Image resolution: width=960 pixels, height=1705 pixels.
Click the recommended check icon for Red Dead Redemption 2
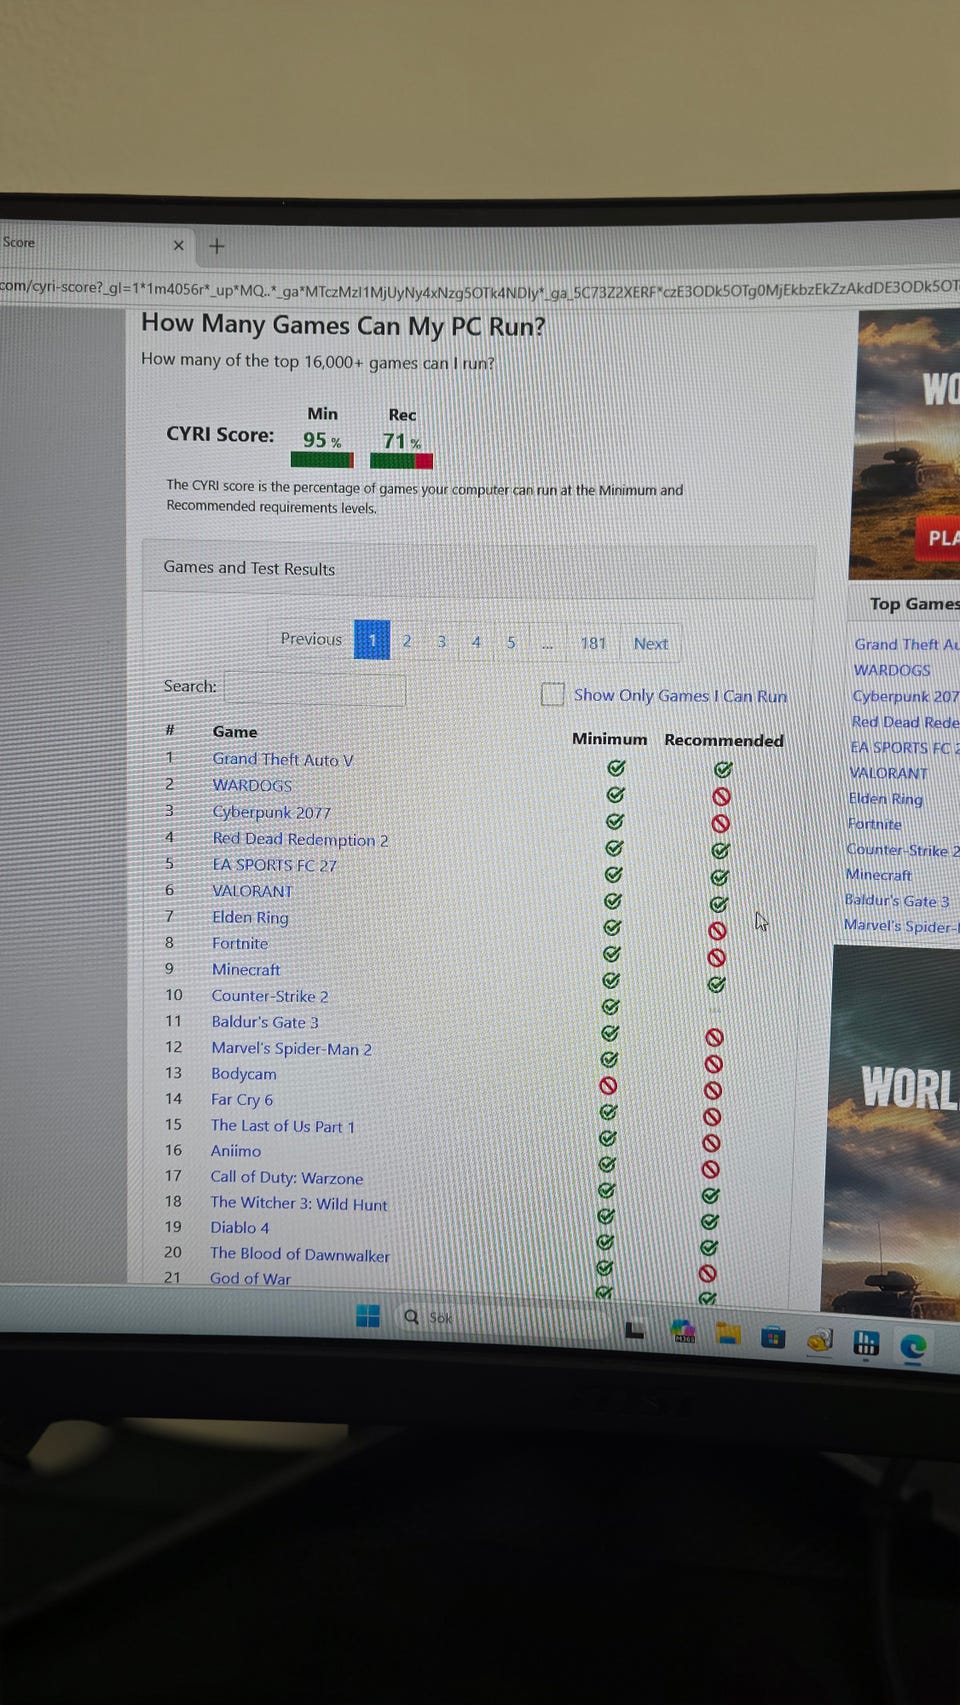click(x=720, y=850)
